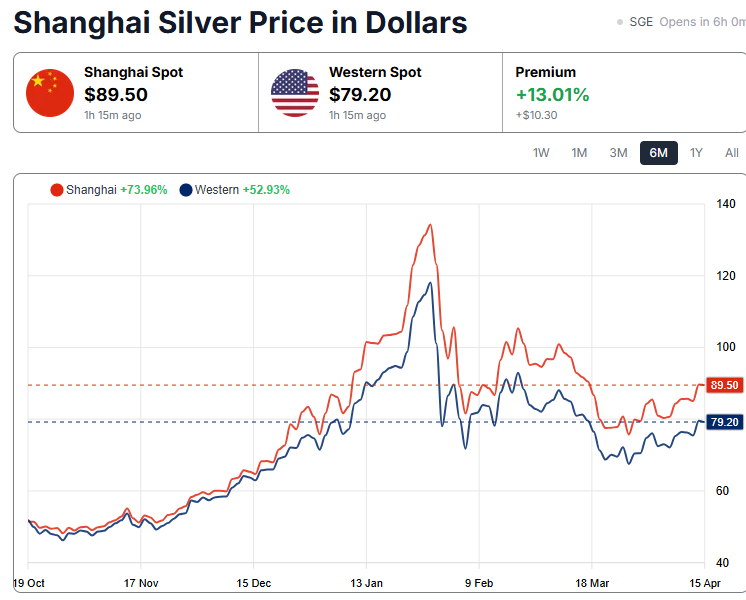Click the red Shanghai legend dot

[x=57, y=190]
